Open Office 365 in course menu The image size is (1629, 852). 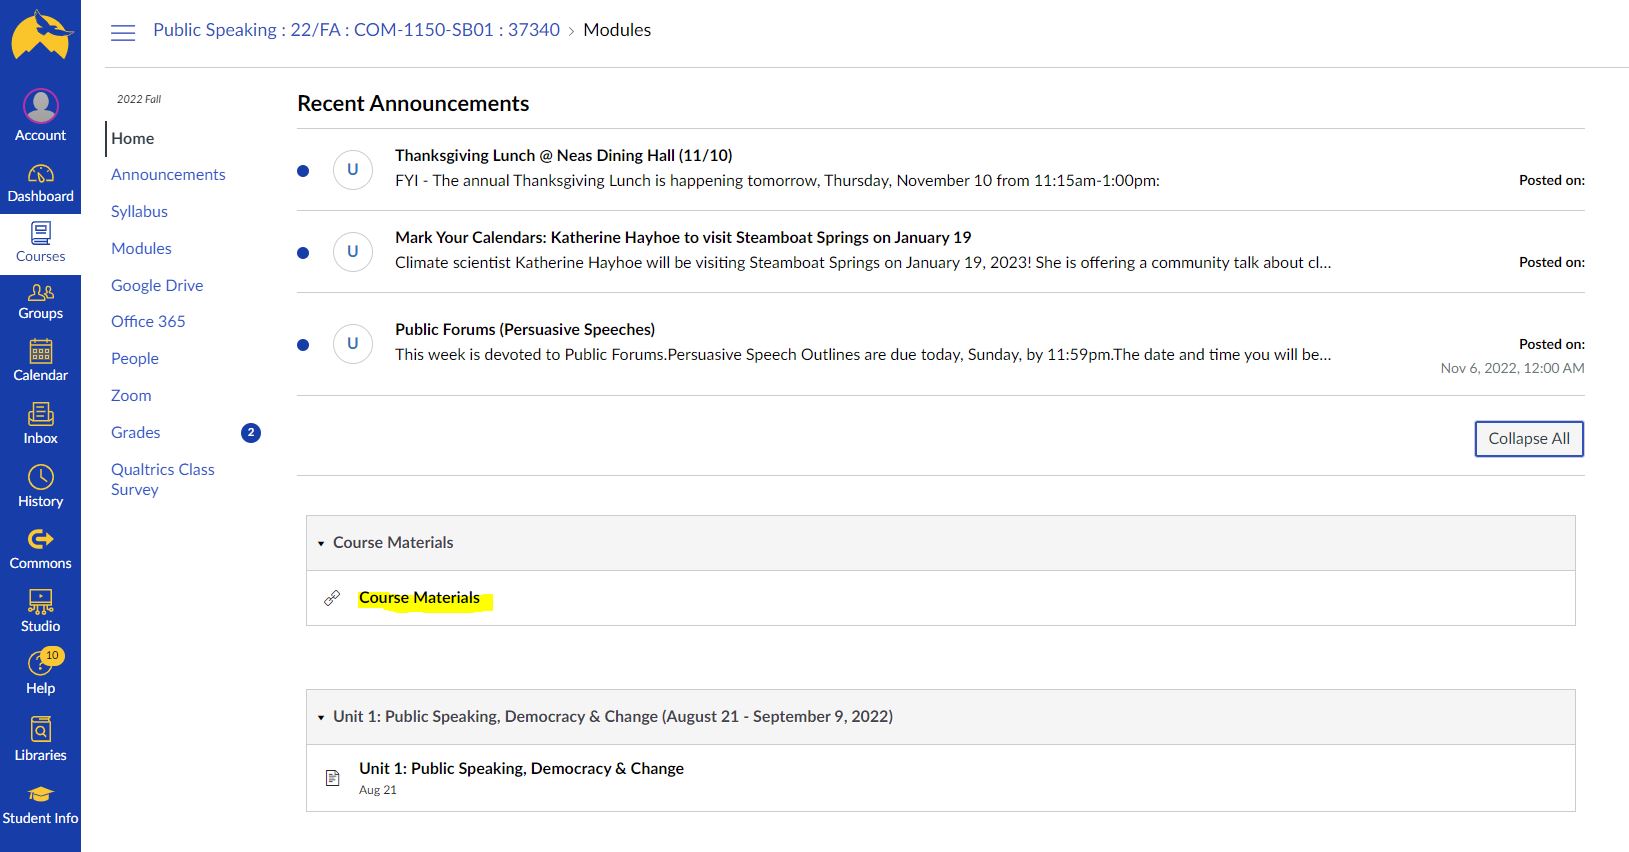[x=148, y=322]
